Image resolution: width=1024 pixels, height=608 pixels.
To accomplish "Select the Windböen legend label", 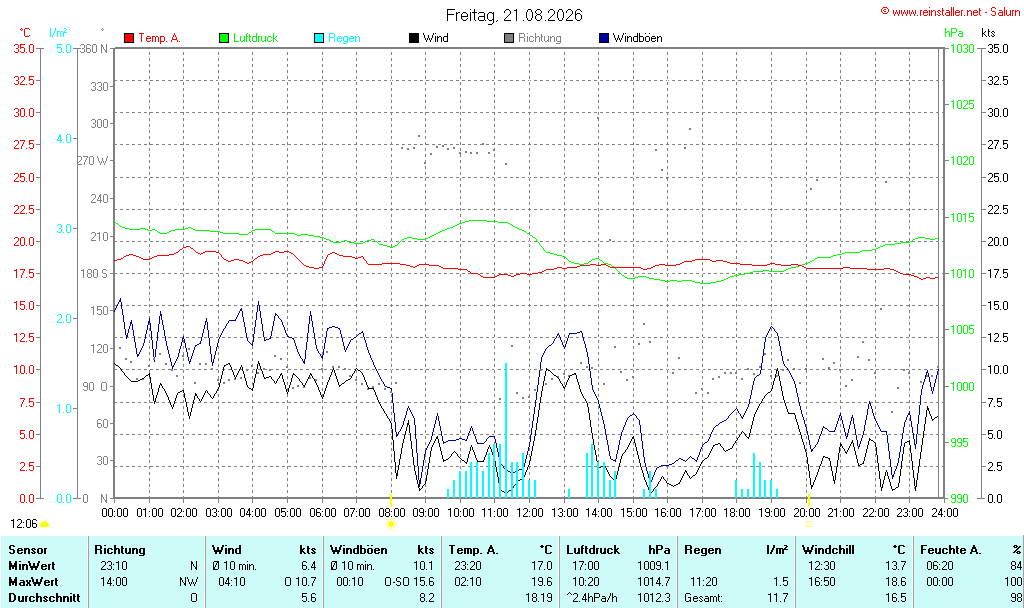I will pyautogui.click(x=638, y=38).
